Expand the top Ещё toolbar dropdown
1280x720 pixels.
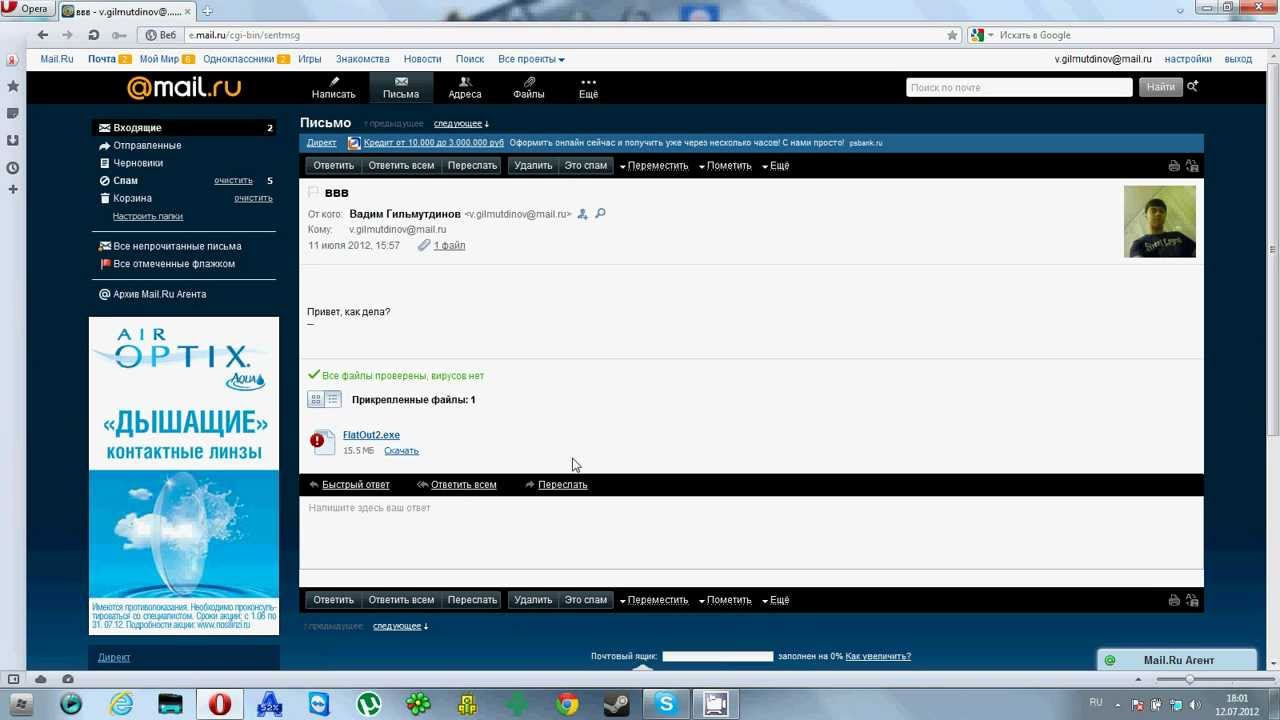[x=776, y=166]
